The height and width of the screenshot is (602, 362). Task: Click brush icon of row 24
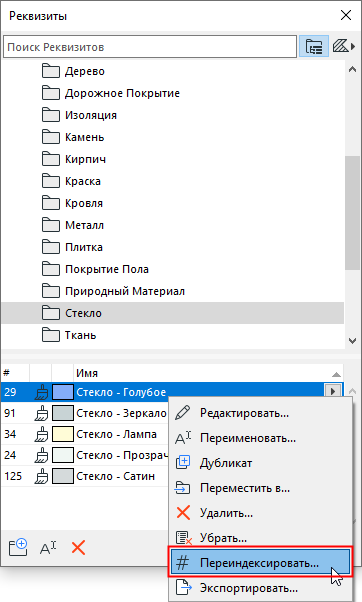coord(41,455)
